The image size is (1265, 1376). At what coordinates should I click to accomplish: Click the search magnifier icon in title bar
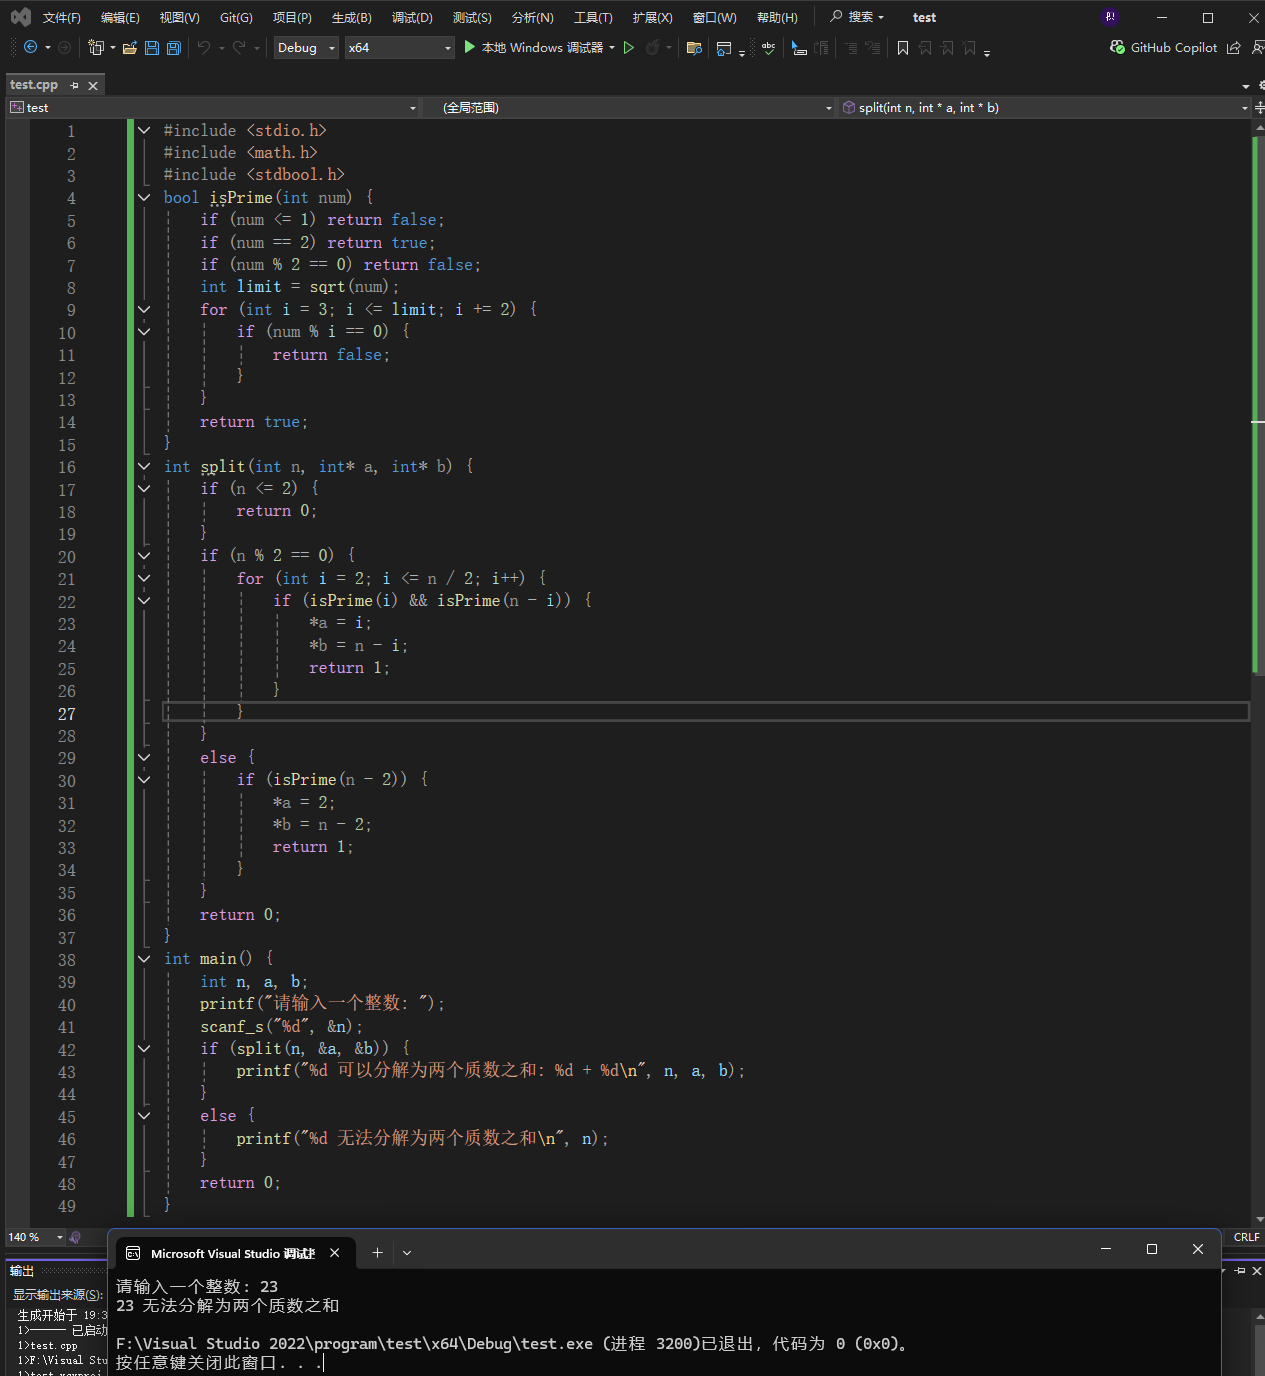(x=837, y=16)
